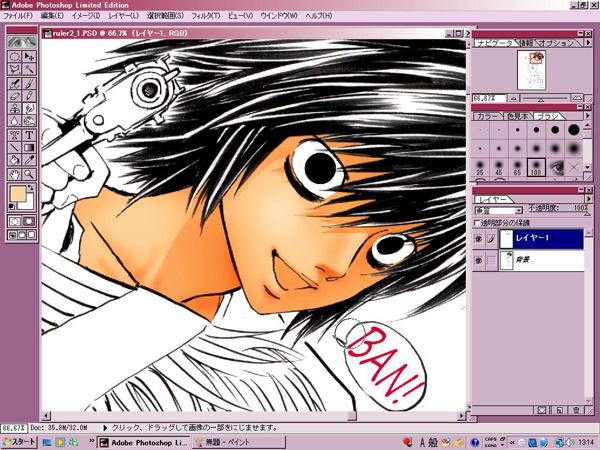Reset to default black and white colors

click(x=11, y=207)
